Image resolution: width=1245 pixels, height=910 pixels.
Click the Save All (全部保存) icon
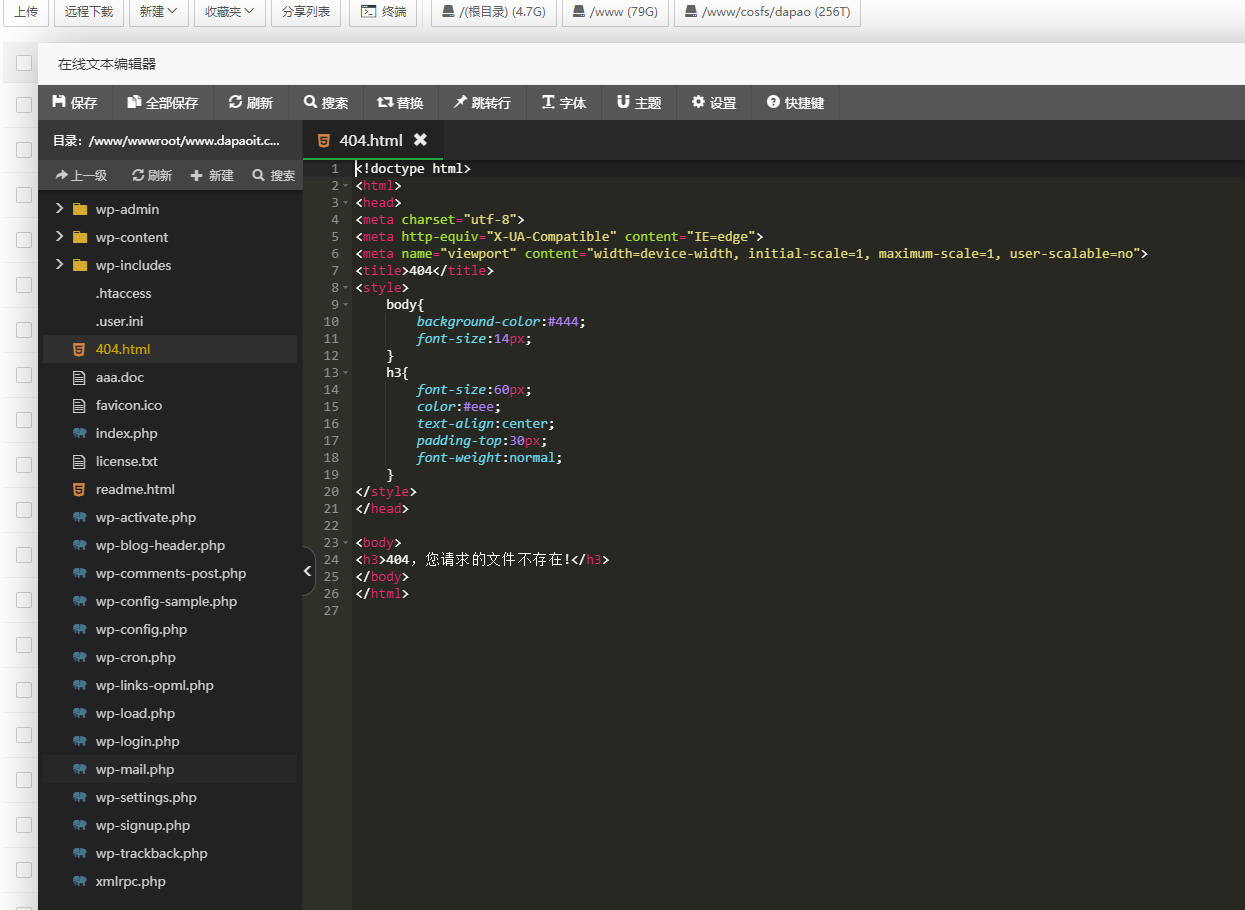pos(134,103)
